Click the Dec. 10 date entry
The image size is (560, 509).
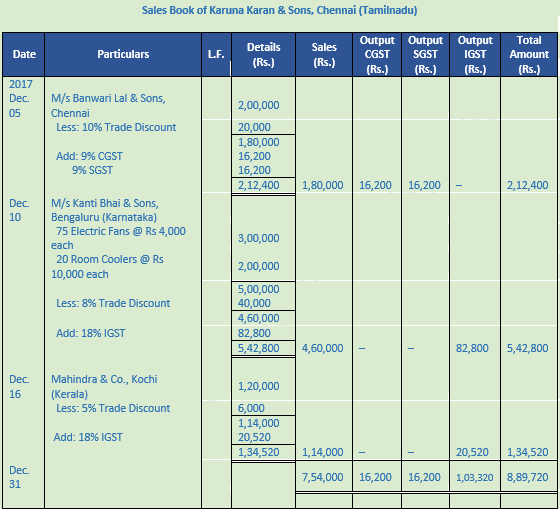(19, 210)
